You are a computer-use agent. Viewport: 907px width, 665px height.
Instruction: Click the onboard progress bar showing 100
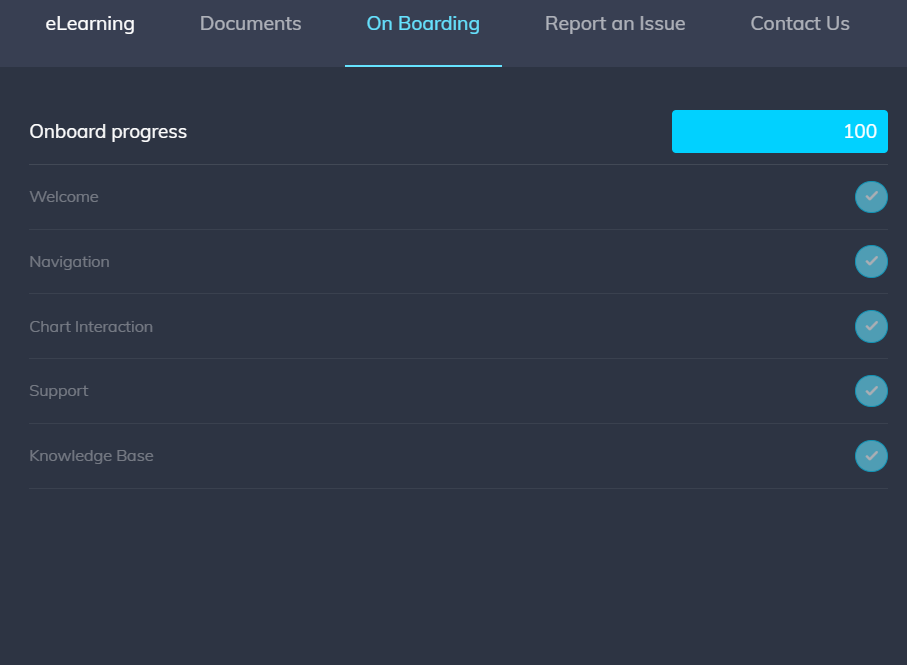[x=780, y=131]
